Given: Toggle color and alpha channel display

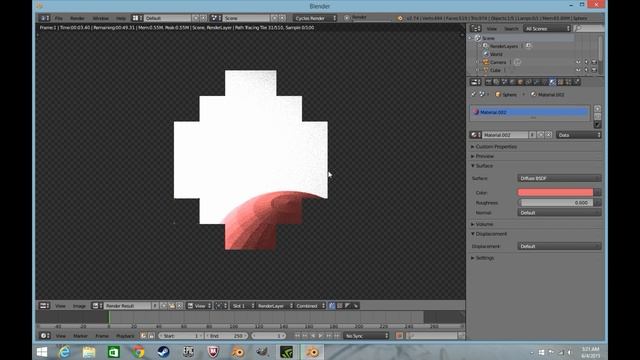Looking at the screenshot, I should [331, 306].
